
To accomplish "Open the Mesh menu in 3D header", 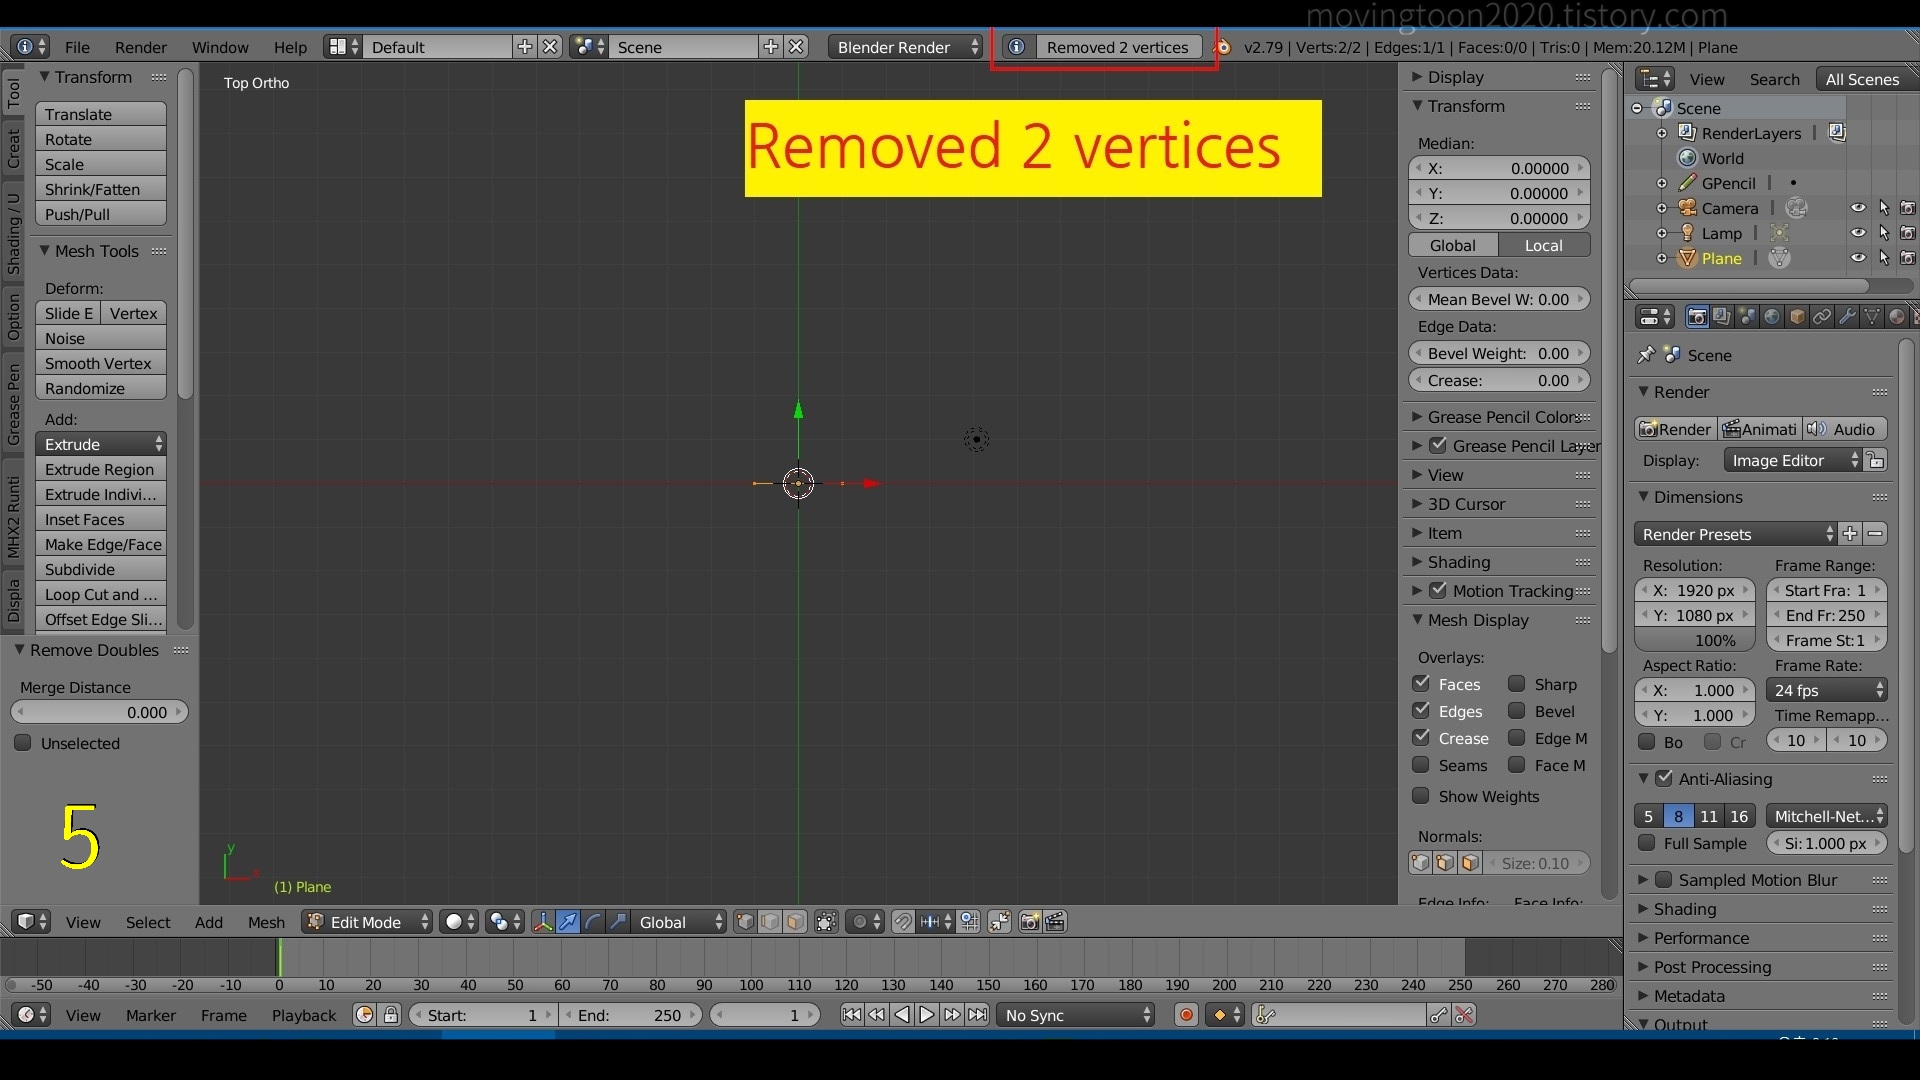I will pos(266,922).
